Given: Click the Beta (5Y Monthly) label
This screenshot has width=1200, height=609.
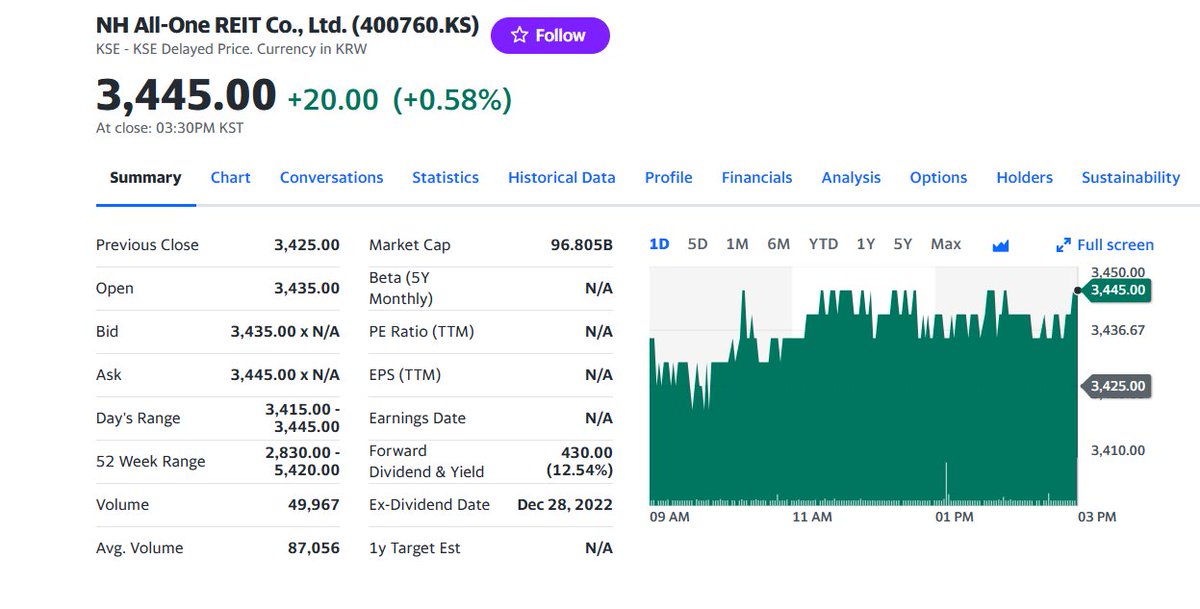Looking at the screenshot, I should [401, 288].
